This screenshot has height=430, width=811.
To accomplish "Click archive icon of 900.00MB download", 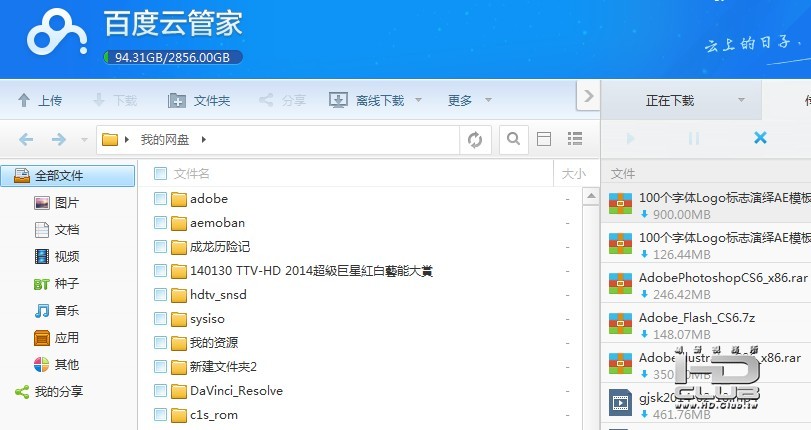I will pyautogui.click(x=620, y=203).
